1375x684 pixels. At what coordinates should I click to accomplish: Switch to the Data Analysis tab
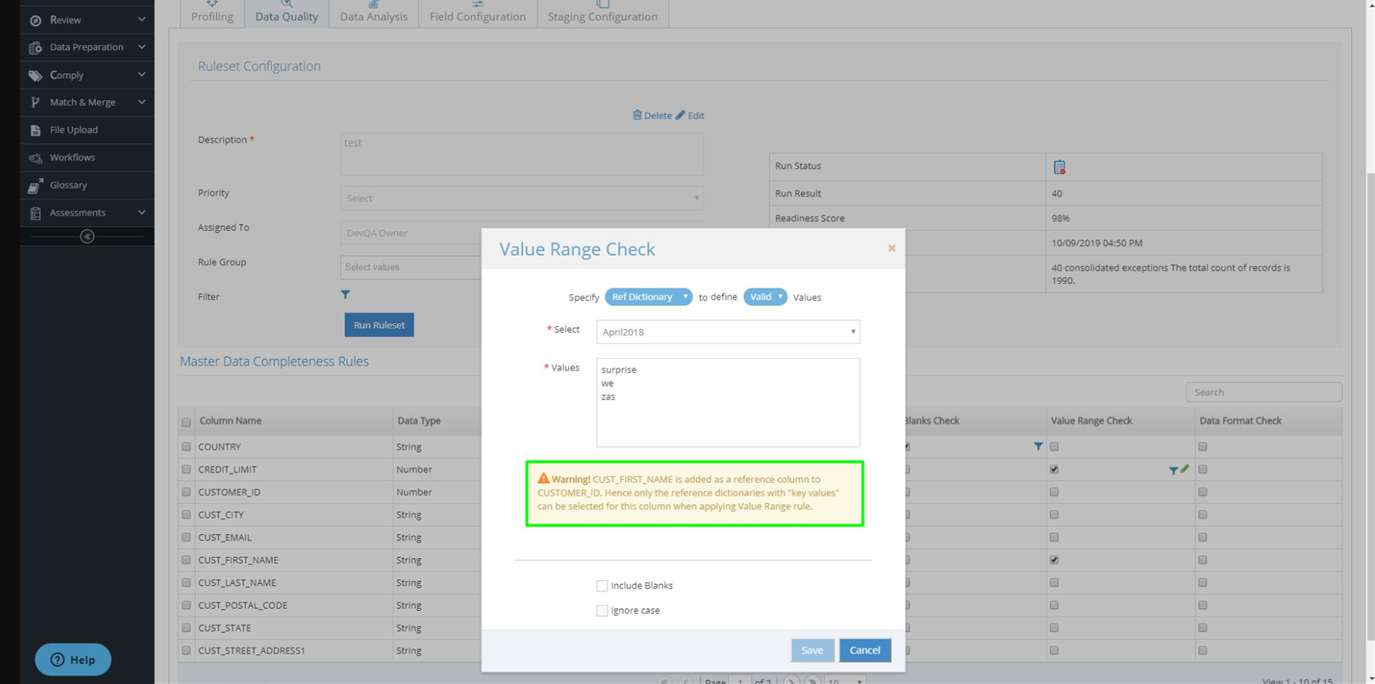(373, 13)
